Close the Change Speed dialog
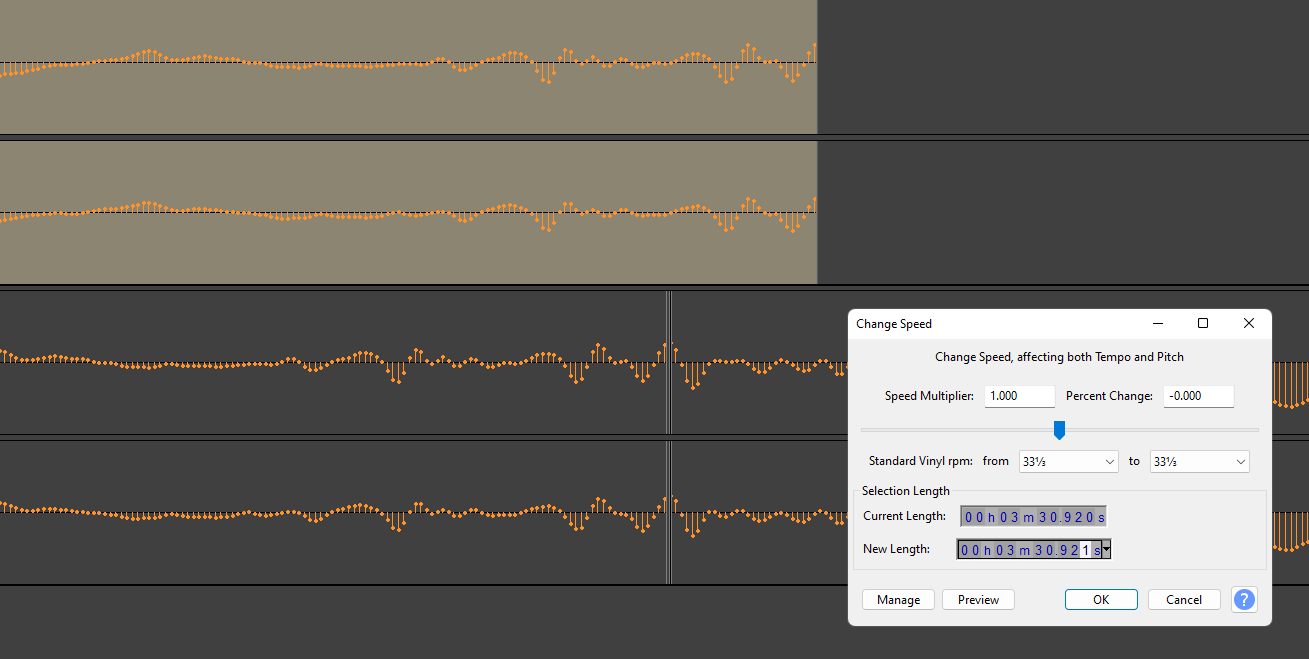 (x=1248, y=323)
